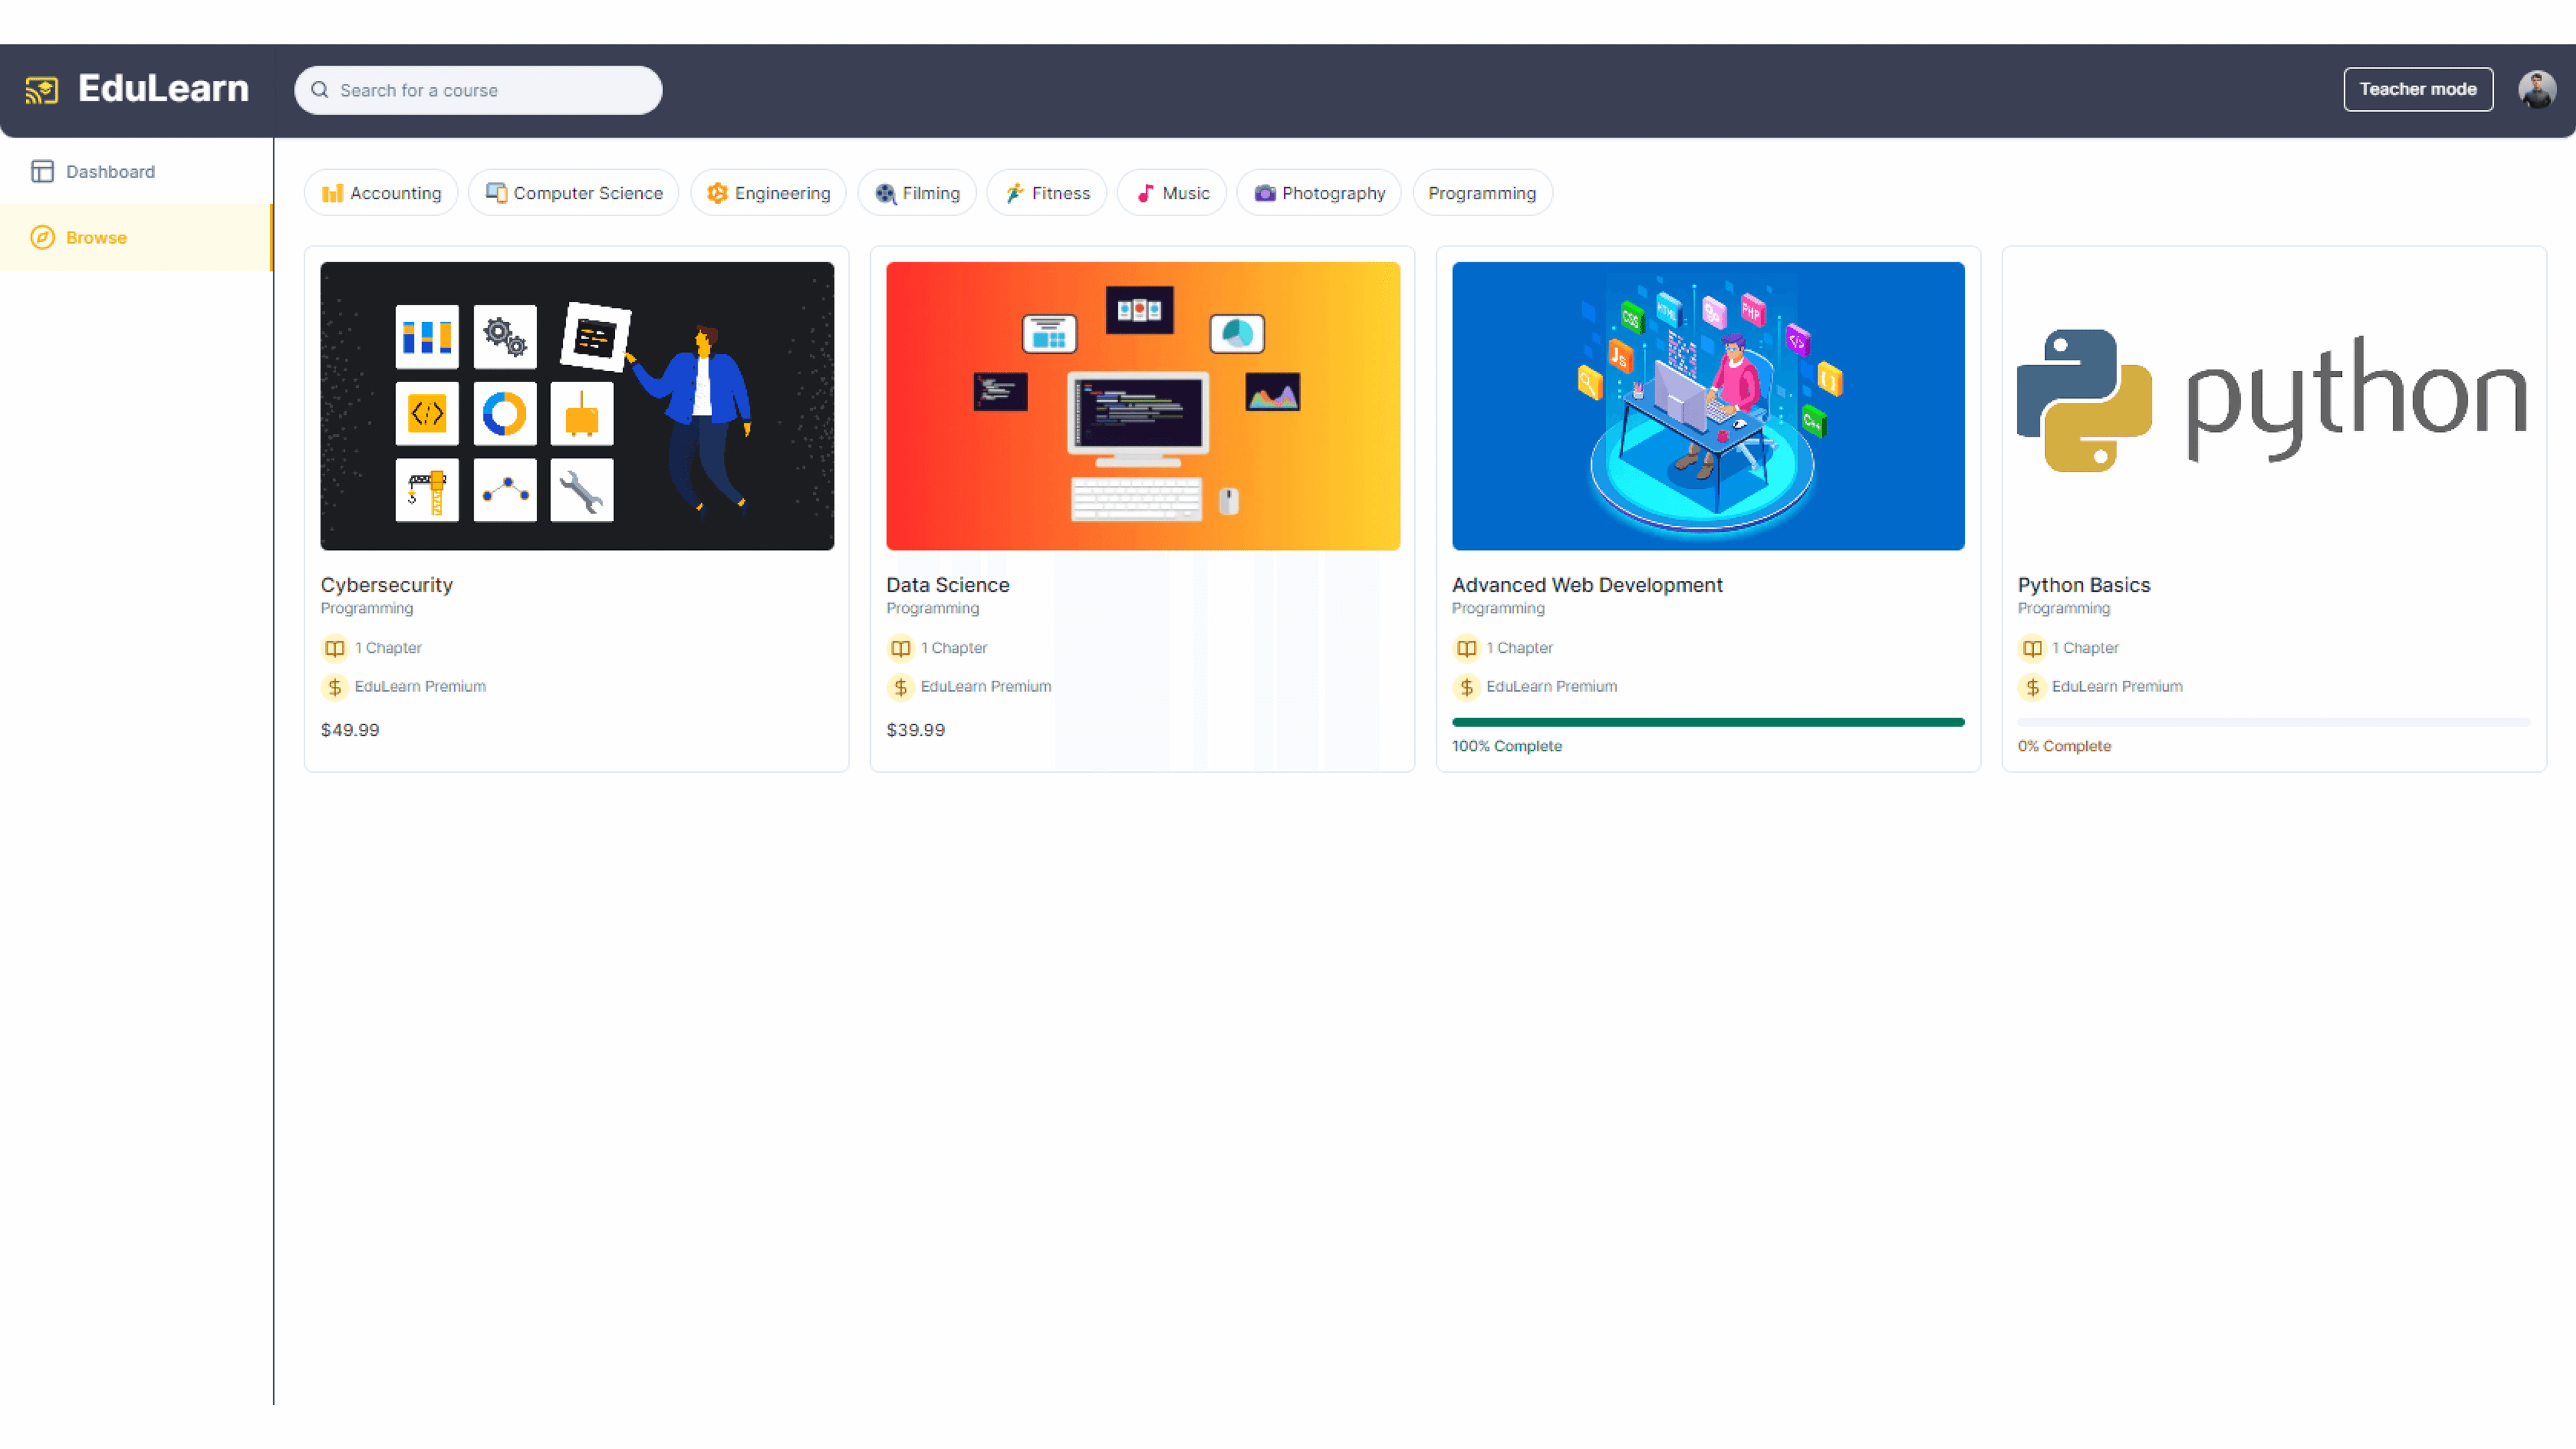Click the Advanced Web Development progress bar

pyautogui.click(x=1708, y=722)
